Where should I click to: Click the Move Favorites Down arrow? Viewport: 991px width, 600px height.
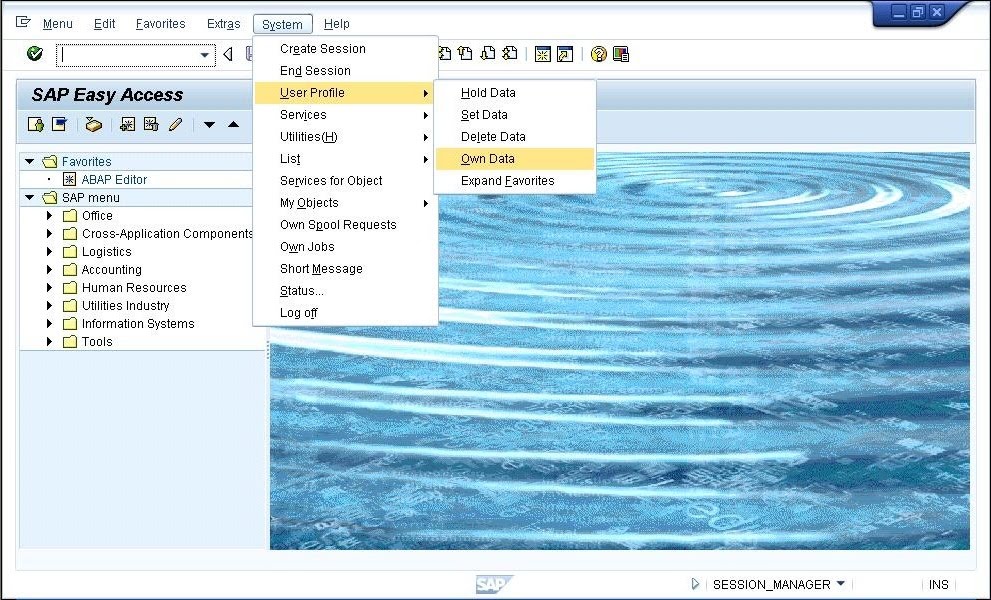[209, 124]
